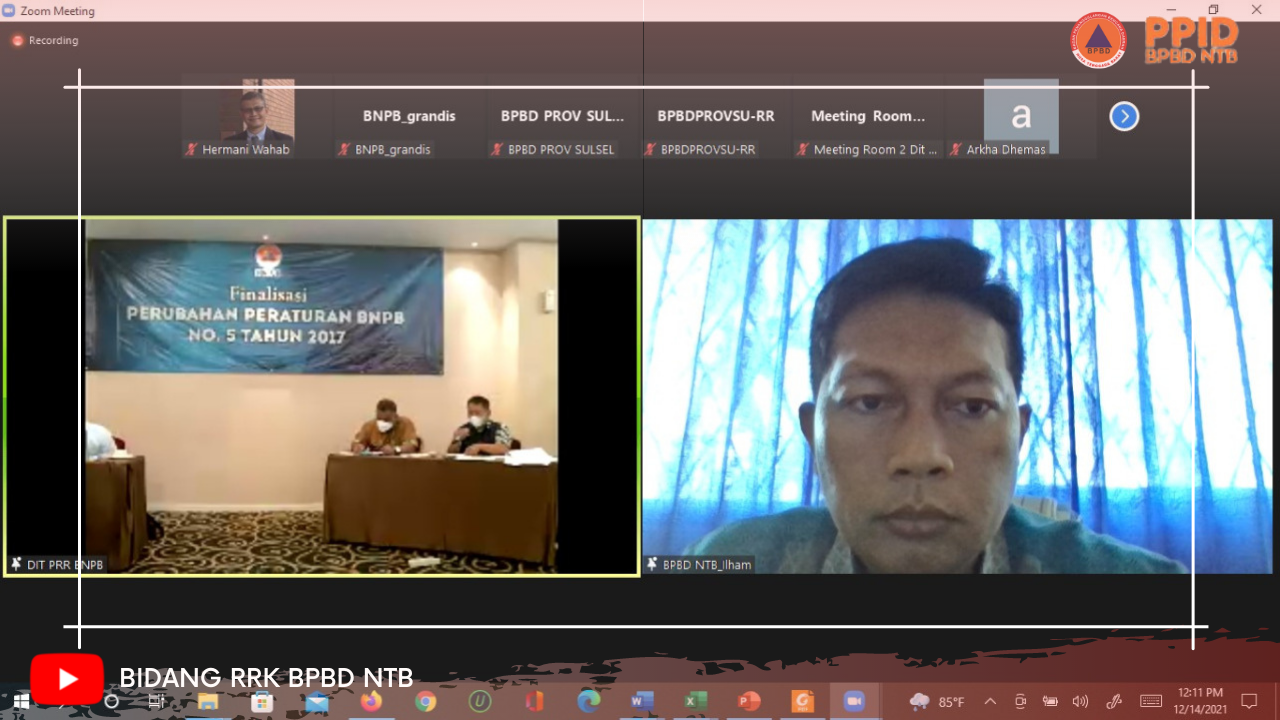This screenshot has height=720, width=1280.
Task: Open the notification action center
Action: pyautogui.click(x=1249, y=701)
